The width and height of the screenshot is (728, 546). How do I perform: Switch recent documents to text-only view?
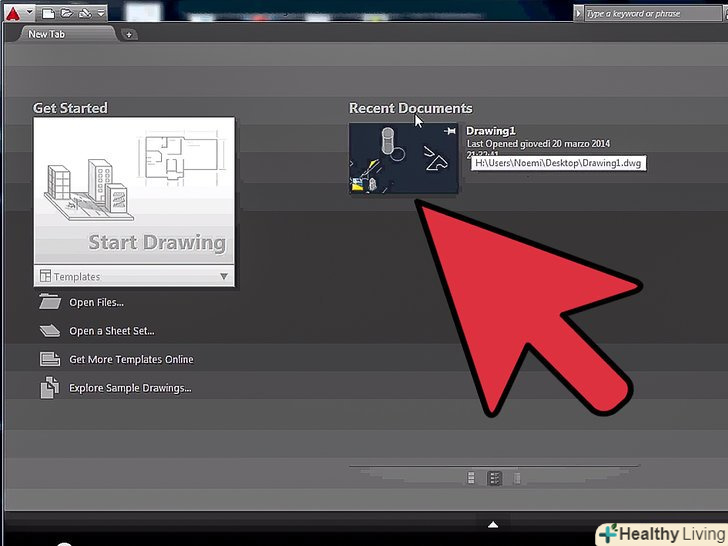pyautogui.click(x=517, y=479)
